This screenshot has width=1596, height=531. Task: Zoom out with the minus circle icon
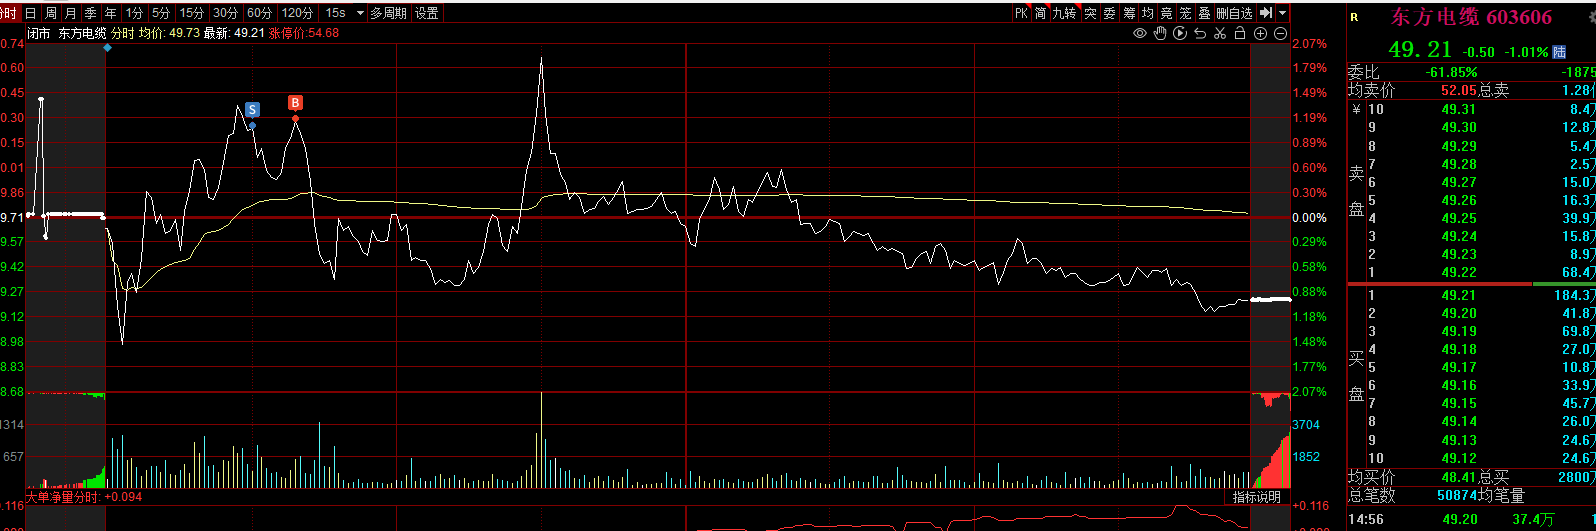[1280, 34]
